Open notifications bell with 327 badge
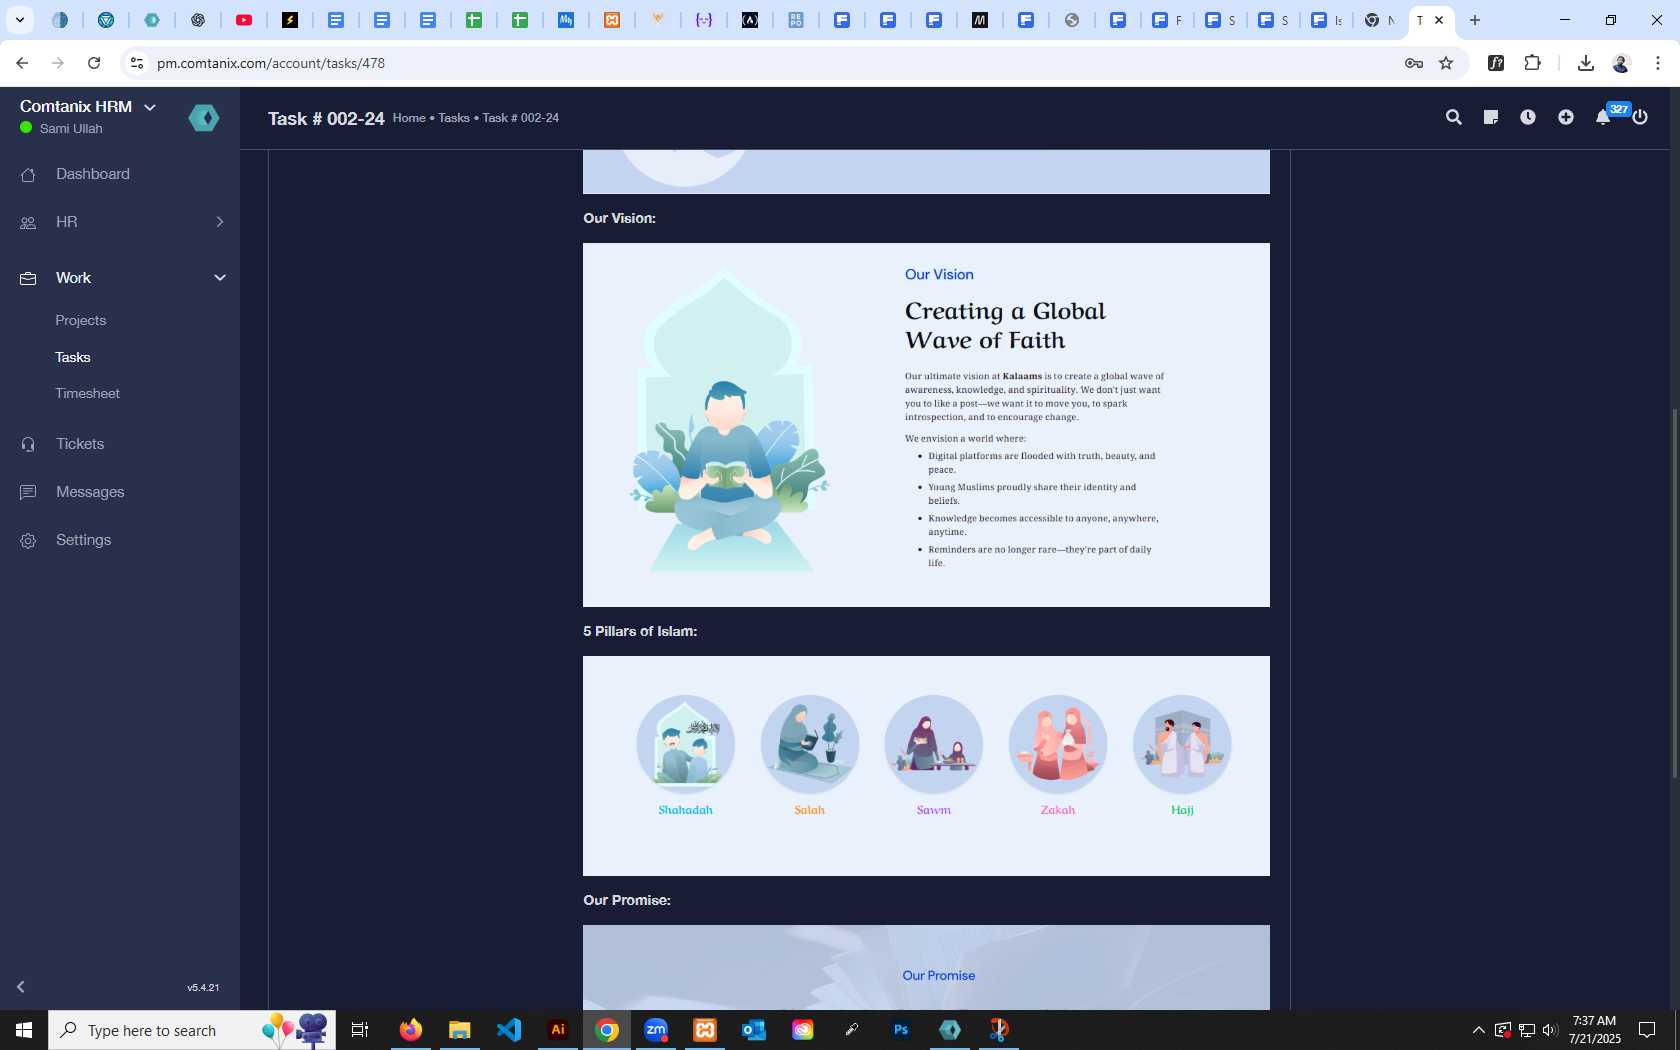Image resolution: width=1680 pixels, height=1050 pixels. click(1604, 116)
